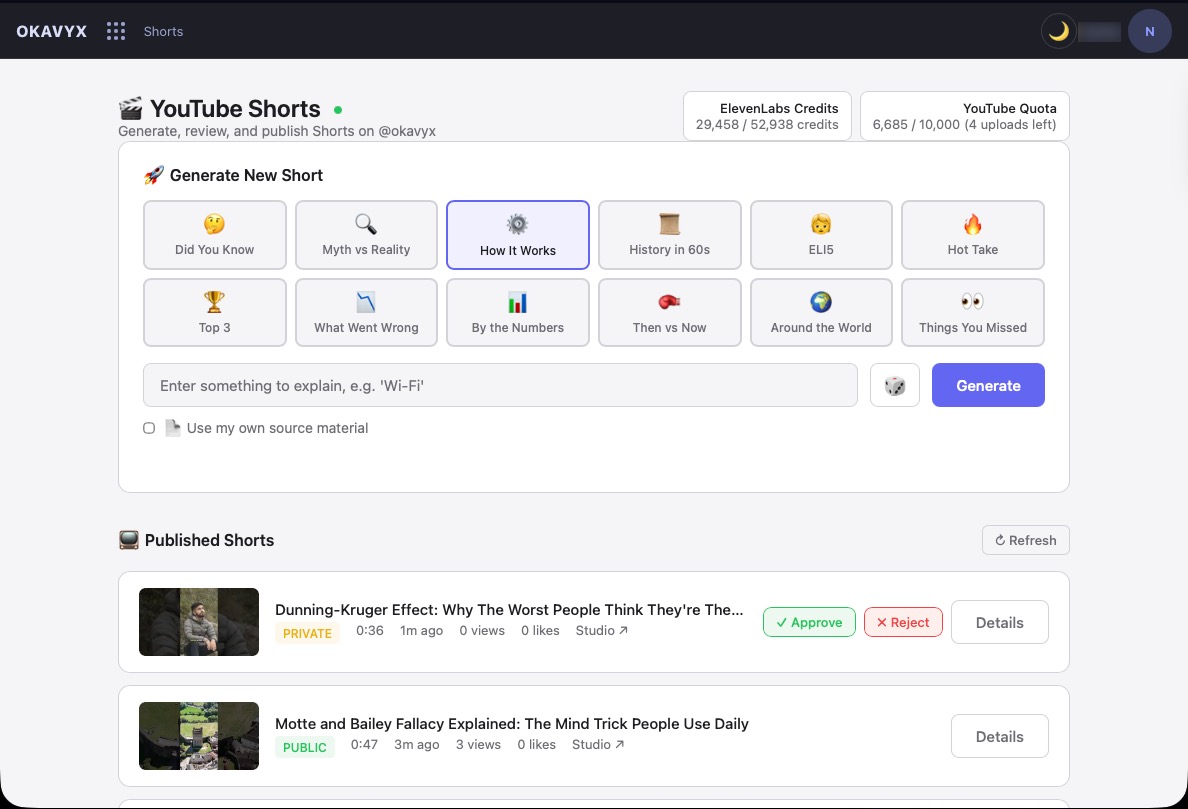1188x809 pixels.
Task: Refresh the Published Shorts list
Action: point(1025,540)
